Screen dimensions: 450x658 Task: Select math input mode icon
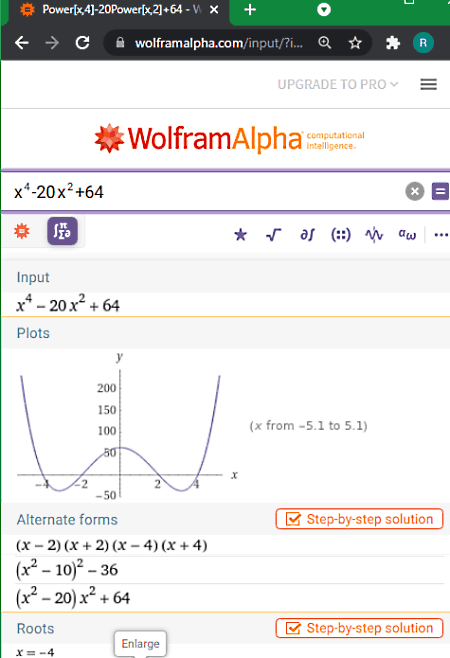coord(62,231)
